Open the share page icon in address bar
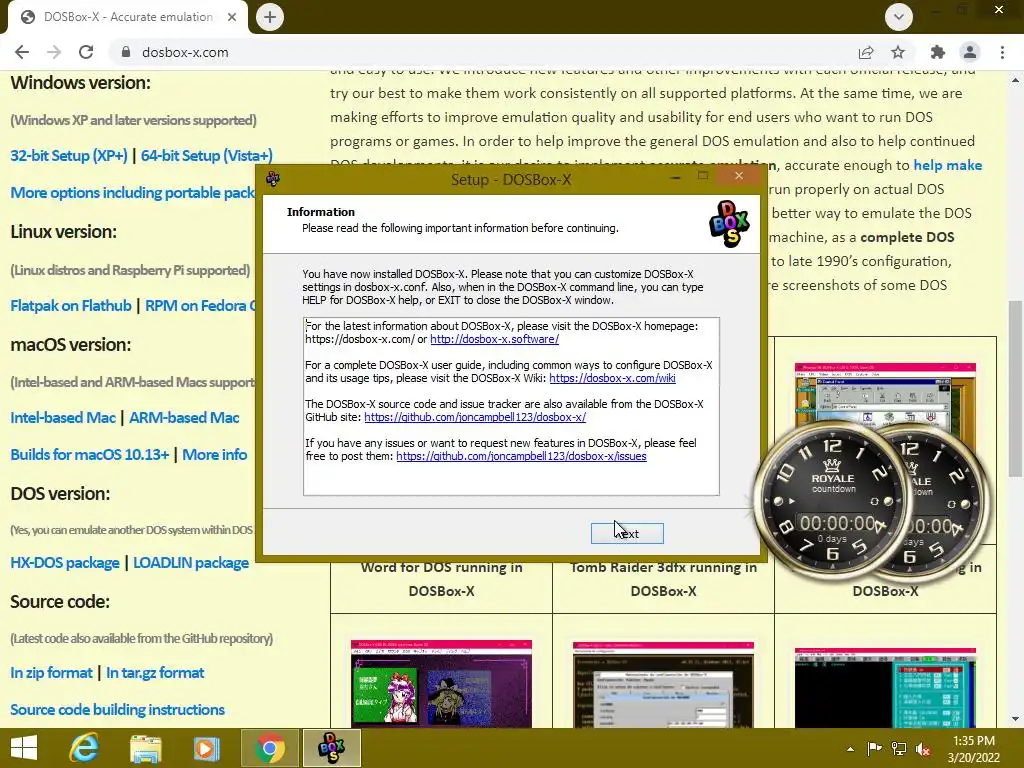 point(866,52)
